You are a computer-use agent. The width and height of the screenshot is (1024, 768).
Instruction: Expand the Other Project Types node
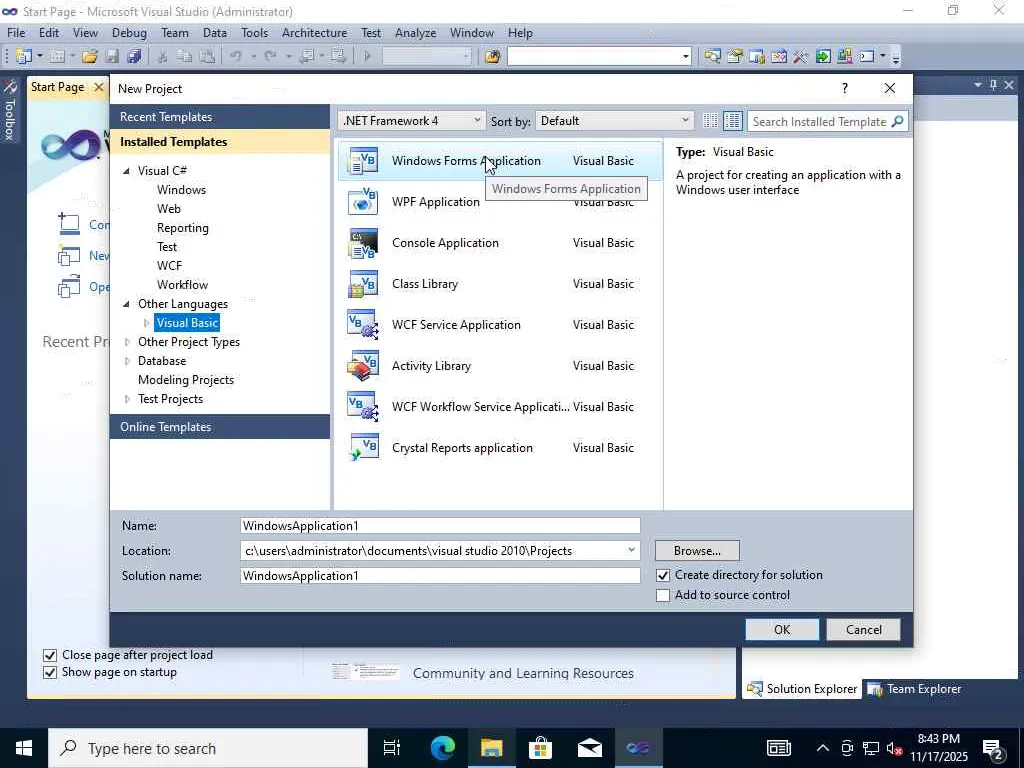[127, 342]
